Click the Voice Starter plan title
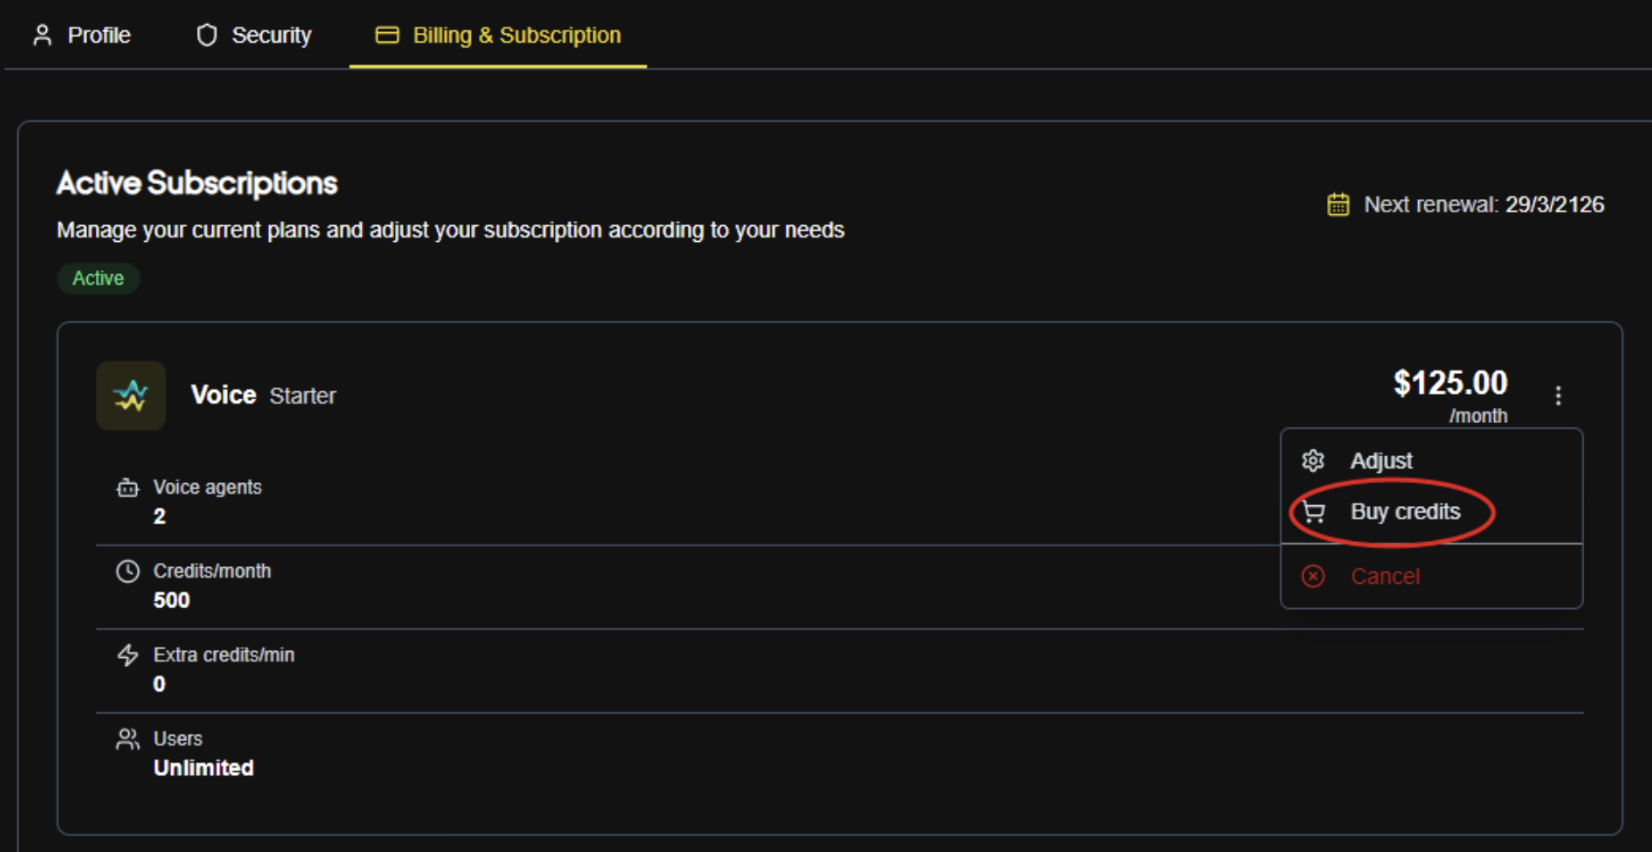This screenshot has width=1652, height=852. tap(263, 396)
